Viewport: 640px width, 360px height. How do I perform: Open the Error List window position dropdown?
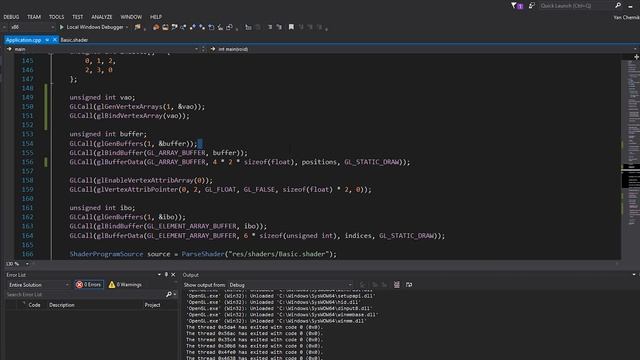pyautogui.click(x=159, y=275)
